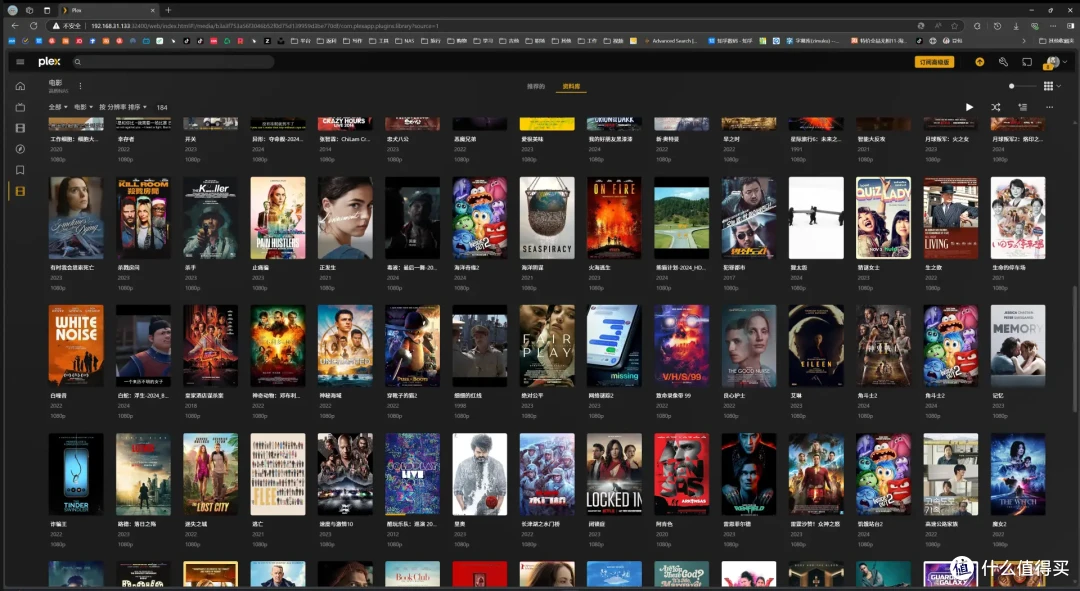Open the browser history icon
Viewport: 1080px width, 591px height.
tap(997, 25)
